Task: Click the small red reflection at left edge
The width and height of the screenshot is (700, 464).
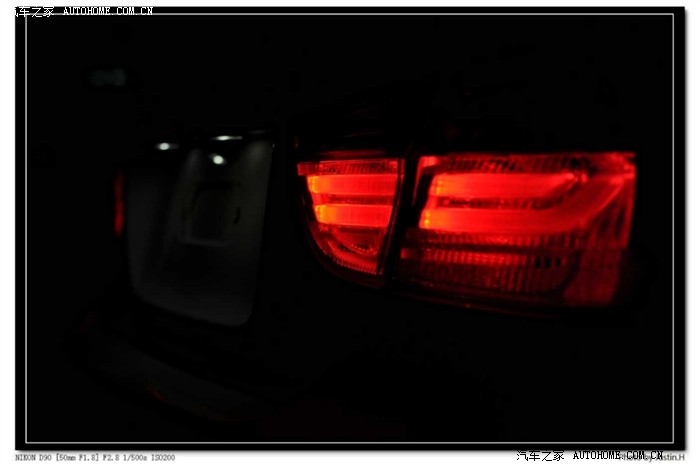Action: (x=119, y=203)
